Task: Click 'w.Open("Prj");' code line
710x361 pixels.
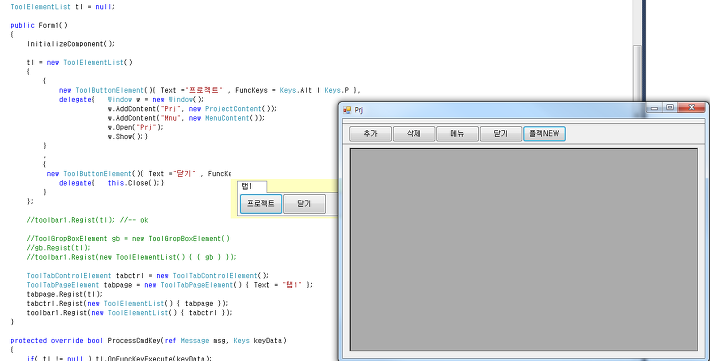Action: pos(135,127)
